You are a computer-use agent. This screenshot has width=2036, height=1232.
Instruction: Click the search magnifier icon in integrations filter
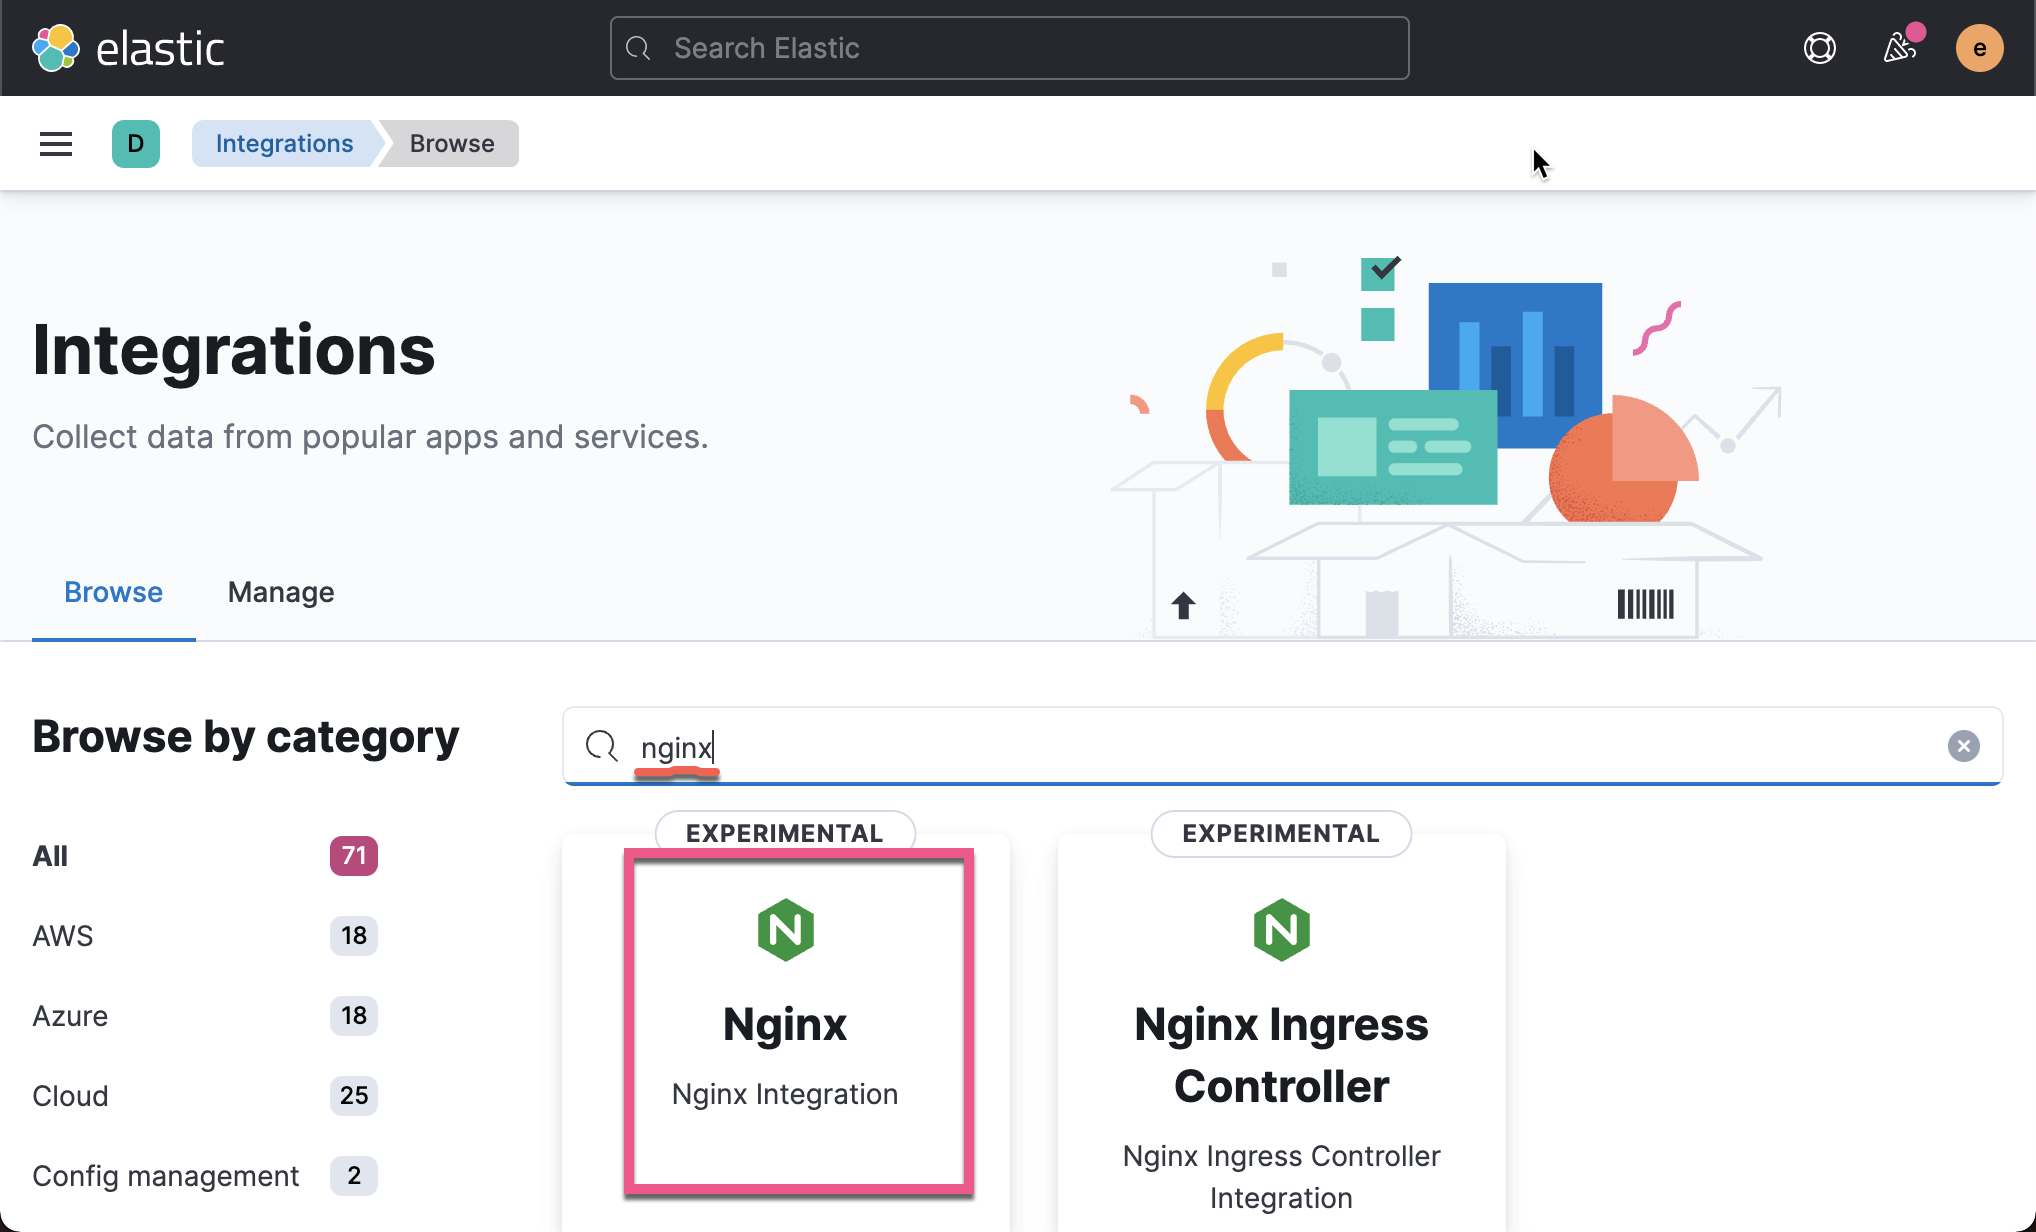click(x=599, y=746)
